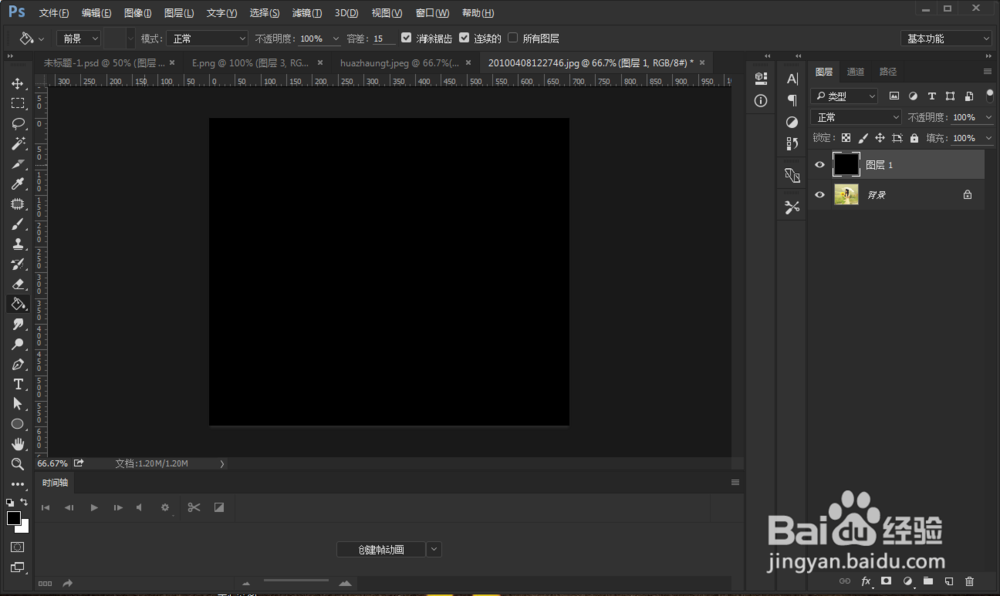
Task: Select the Eraser tool
Action: click(x=18, y=284)
